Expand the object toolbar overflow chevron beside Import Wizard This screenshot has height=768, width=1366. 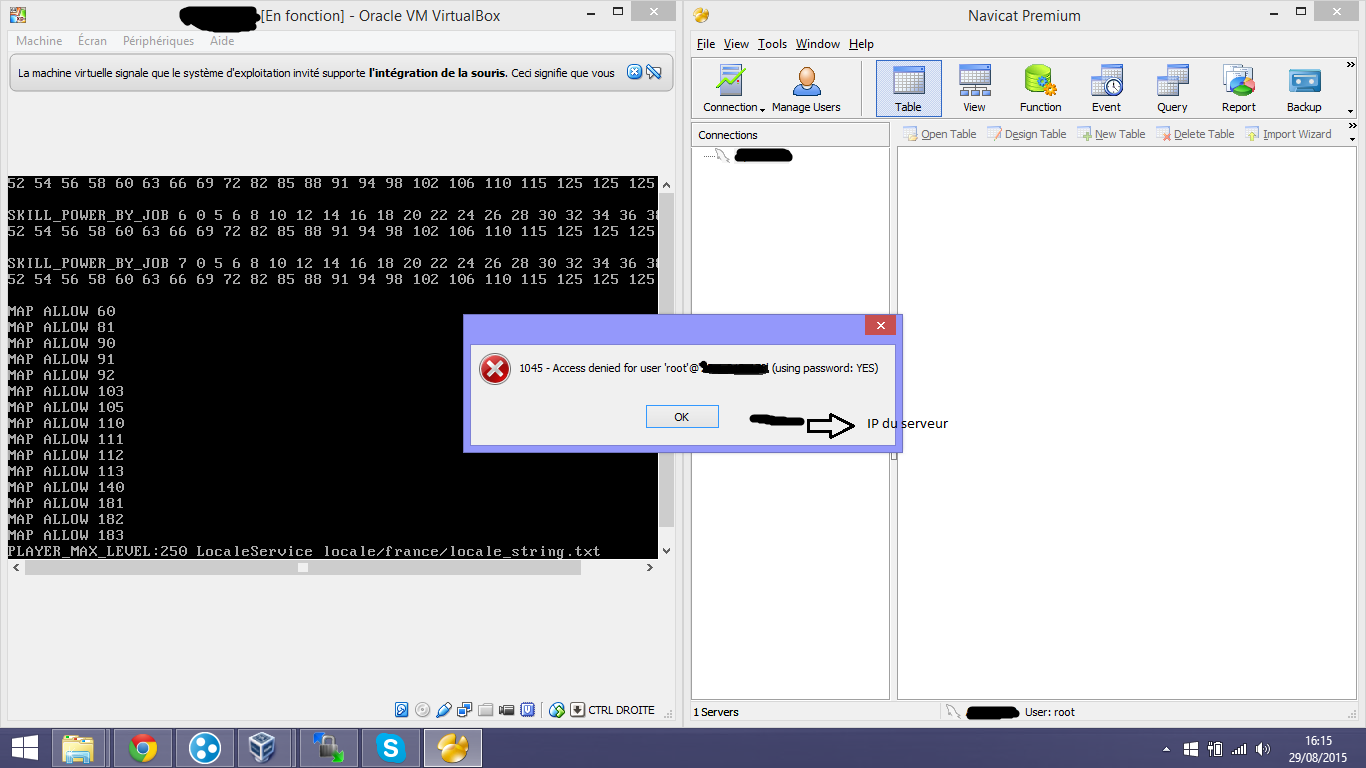[1352, 128]
